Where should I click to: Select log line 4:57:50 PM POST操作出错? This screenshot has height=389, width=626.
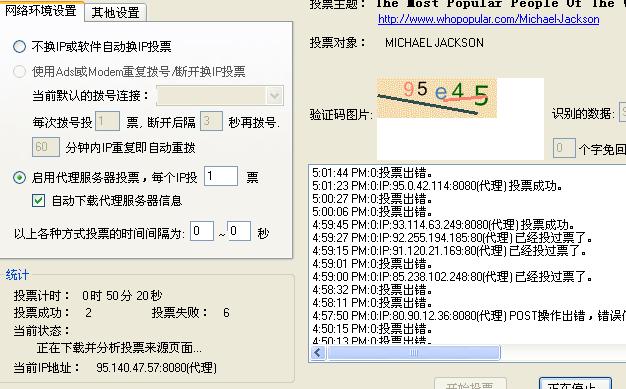tap(469, 316)
